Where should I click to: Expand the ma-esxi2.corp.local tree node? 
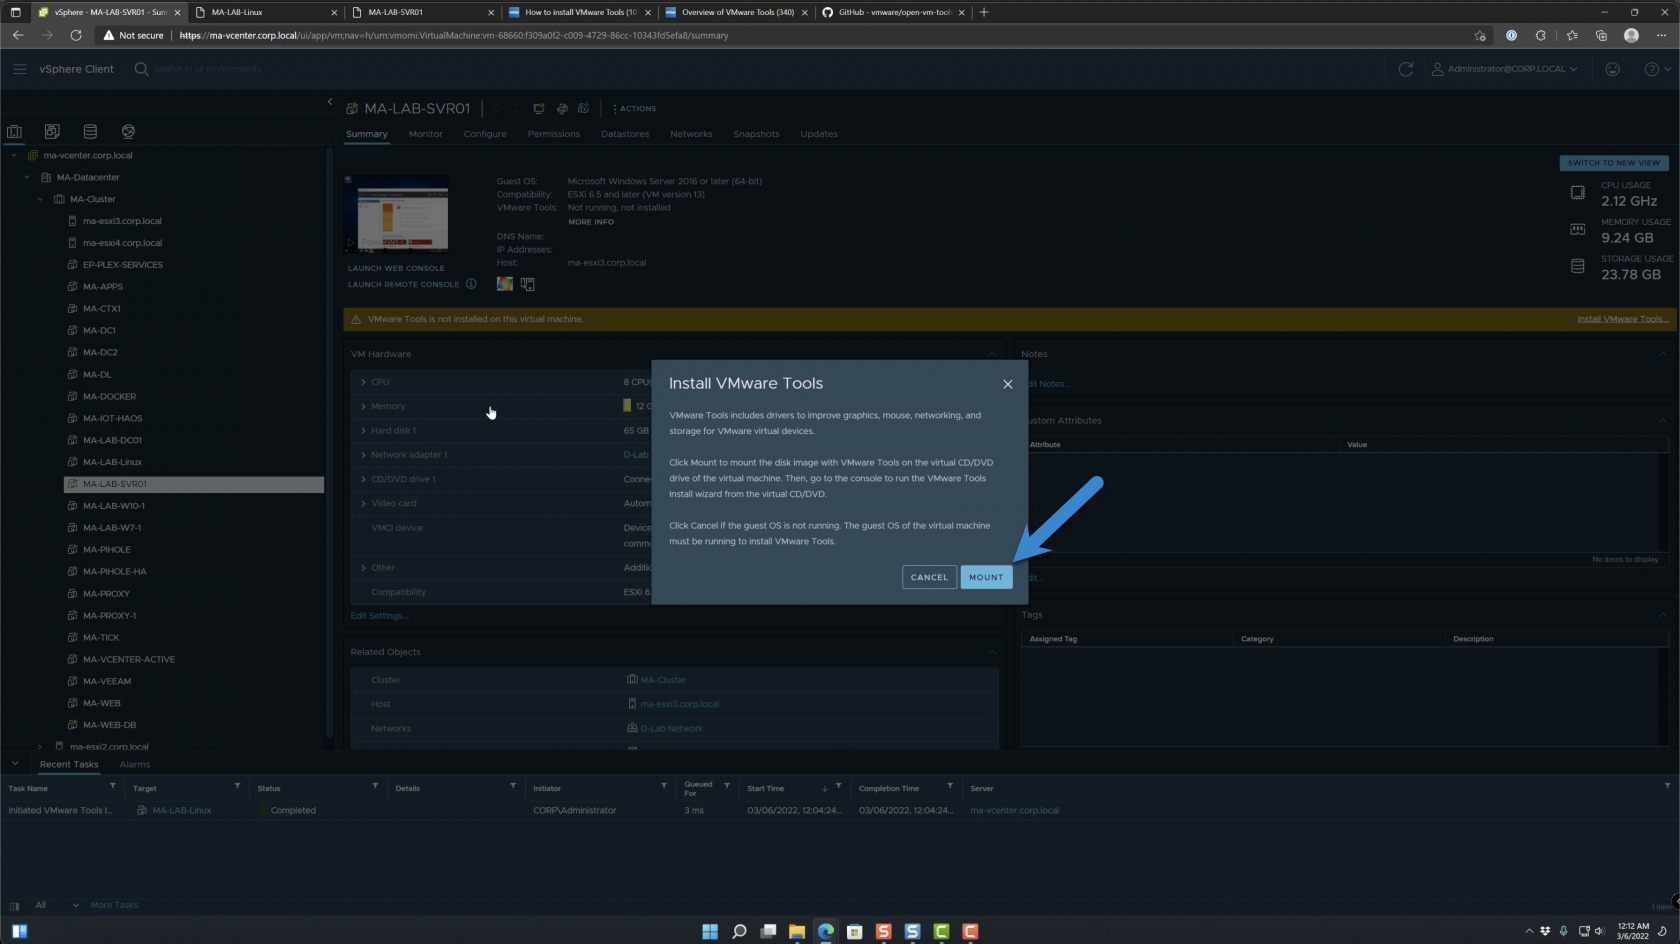(x=40, y=746)
